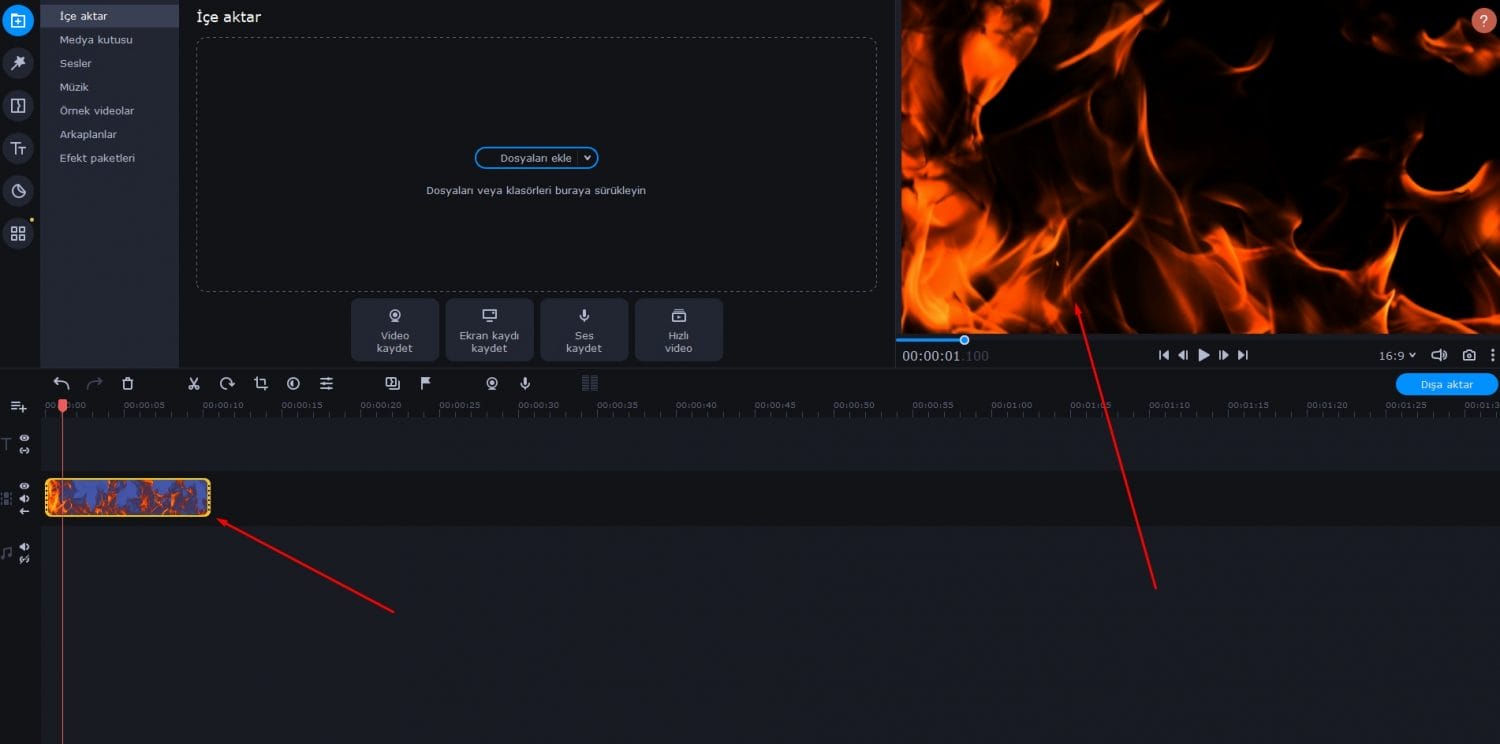Take a snapshot with the camera icon
The height and width of the screenshot is (744, 1500).
1468,355
